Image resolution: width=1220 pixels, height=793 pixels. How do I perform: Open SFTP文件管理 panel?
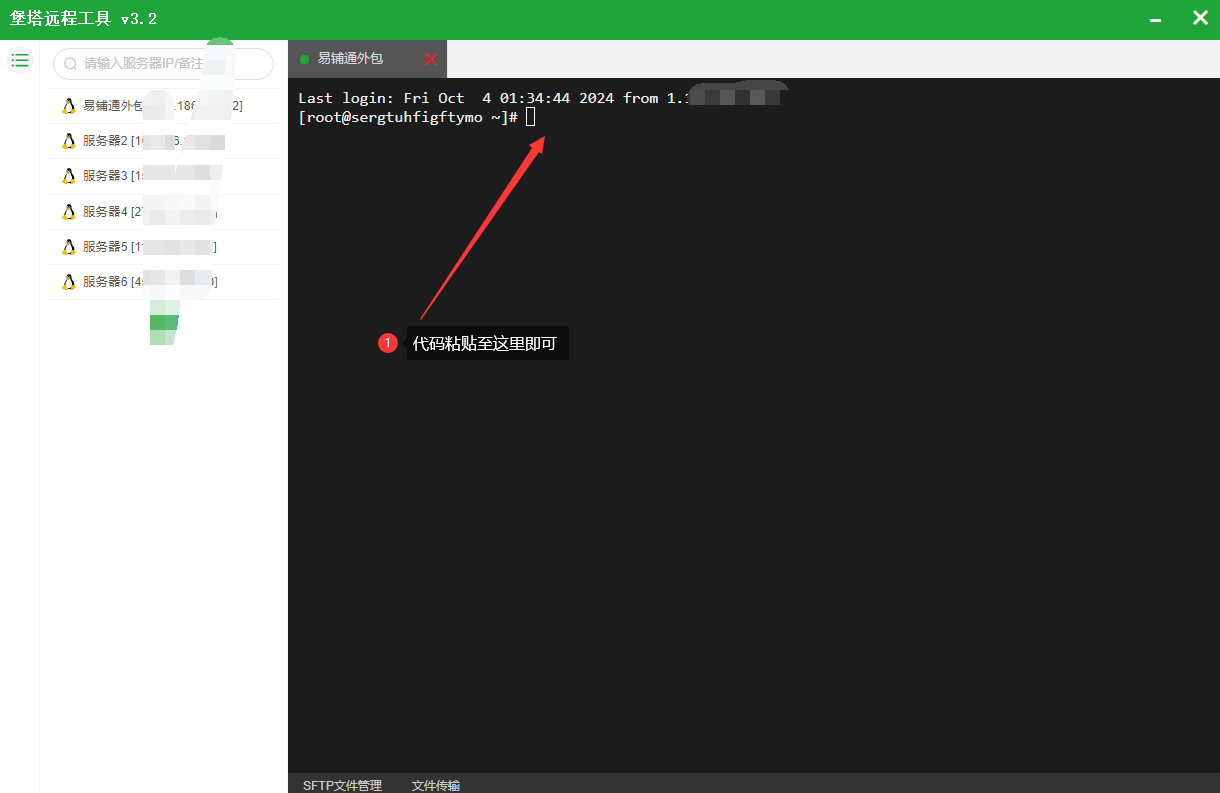coord(342,785)
